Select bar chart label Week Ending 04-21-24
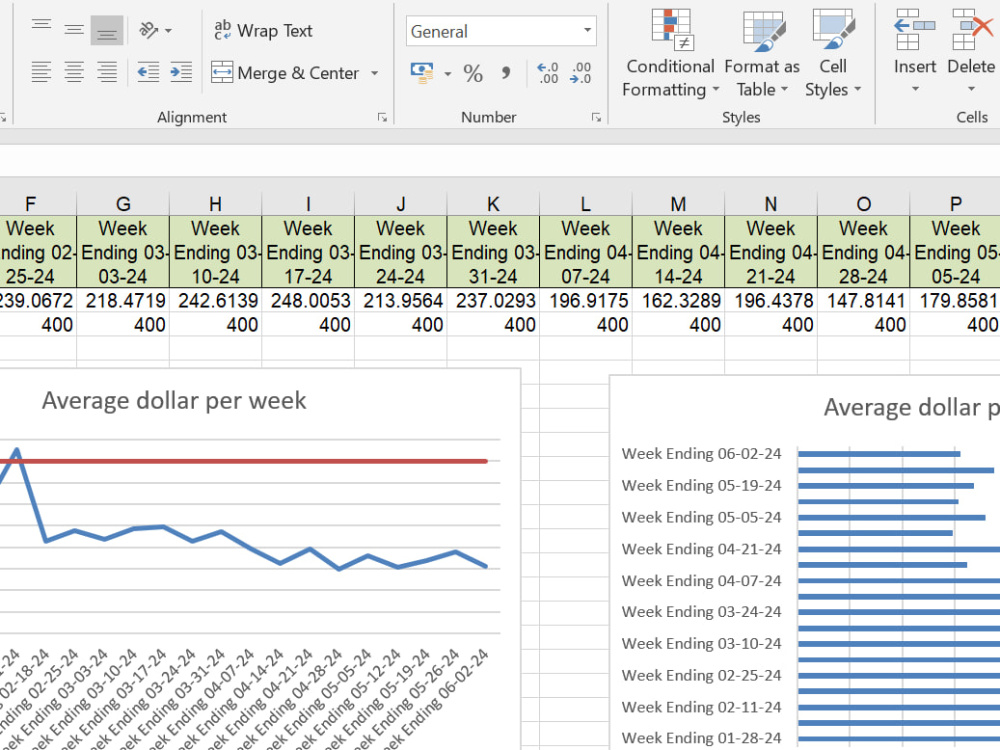The image size is (1000, 750). [x=701, y=548]
